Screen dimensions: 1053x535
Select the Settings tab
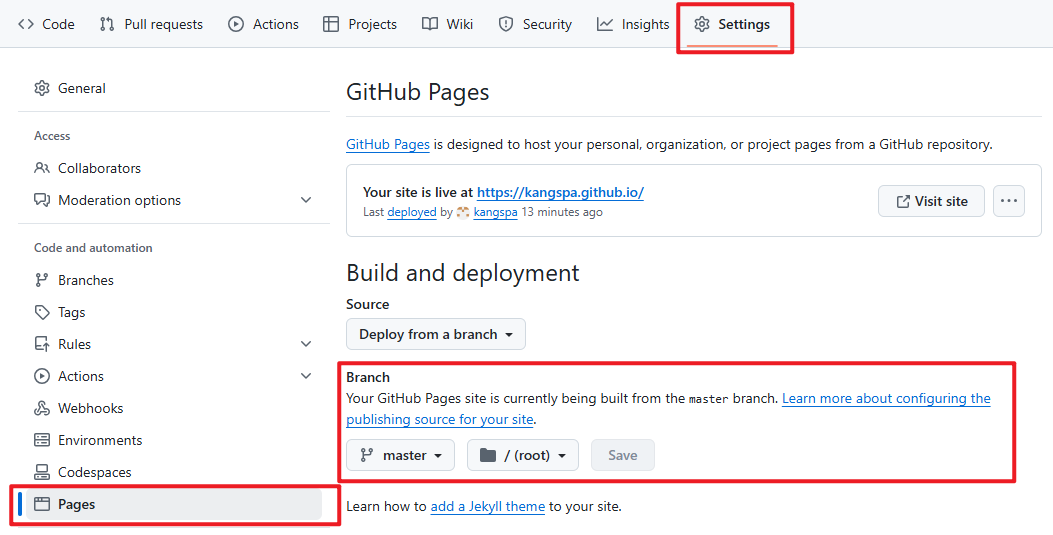point(732,24)
